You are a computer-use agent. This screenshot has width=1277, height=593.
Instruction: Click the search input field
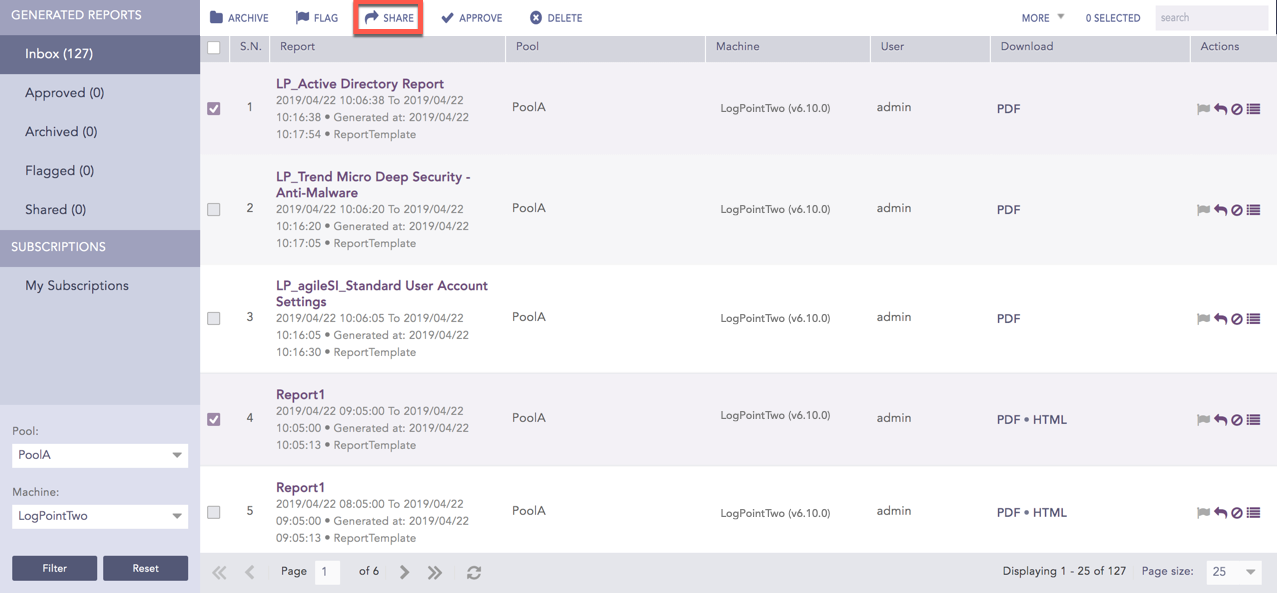[1211, 18]
